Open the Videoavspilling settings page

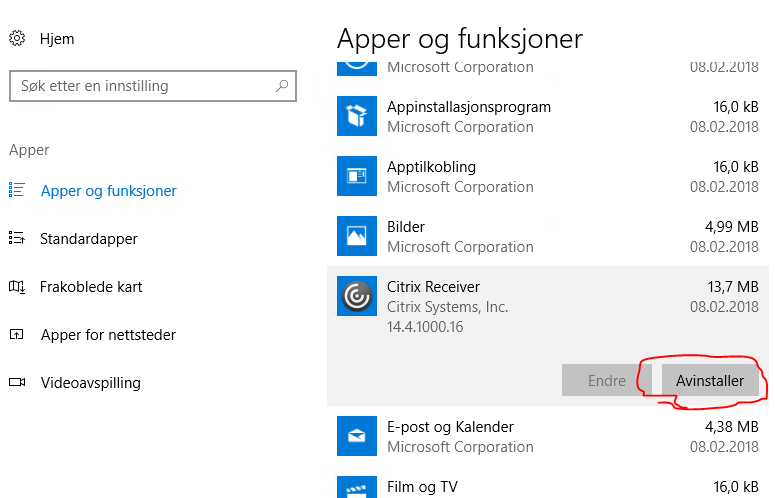91,382
